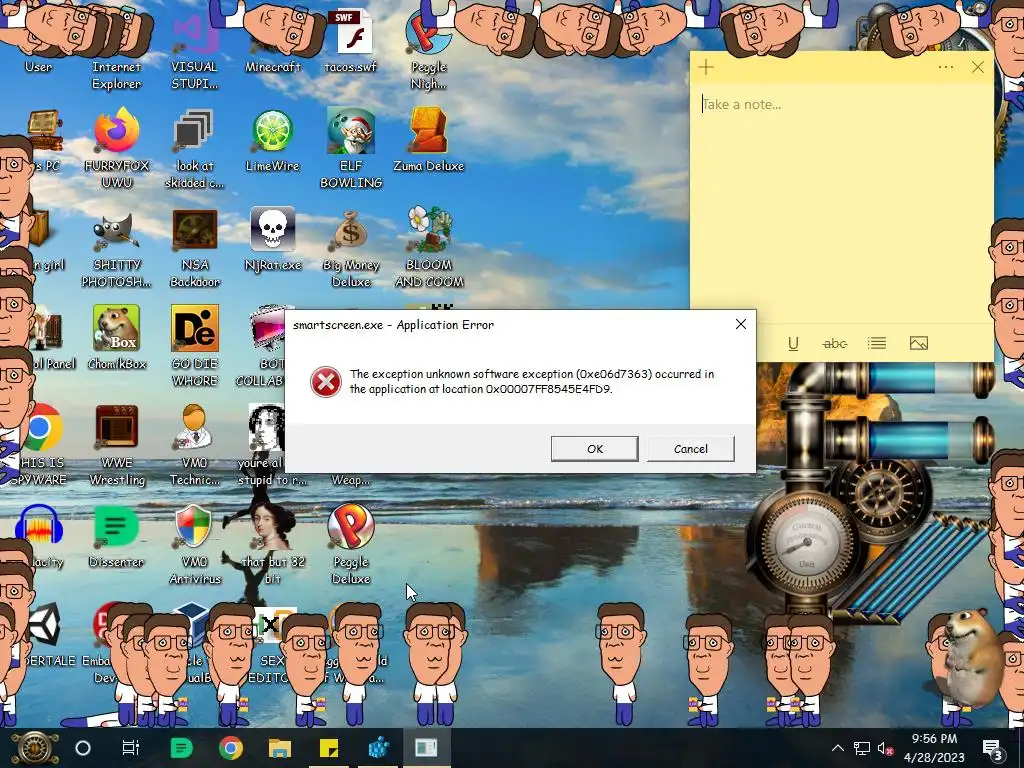
Task: Select the NjRat.exe skull icon
Action: [272, 239]
